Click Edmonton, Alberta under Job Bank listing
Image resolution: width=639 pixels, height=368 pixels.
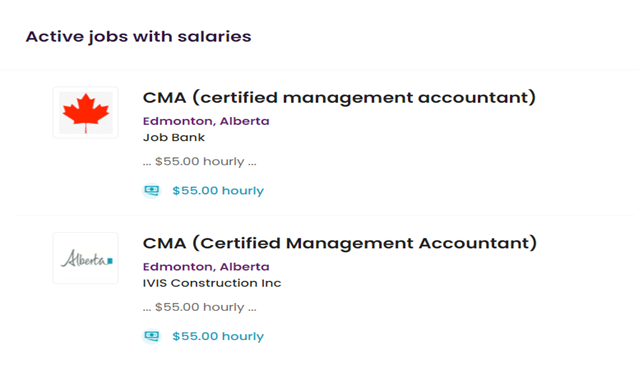(x=206, y=121)
